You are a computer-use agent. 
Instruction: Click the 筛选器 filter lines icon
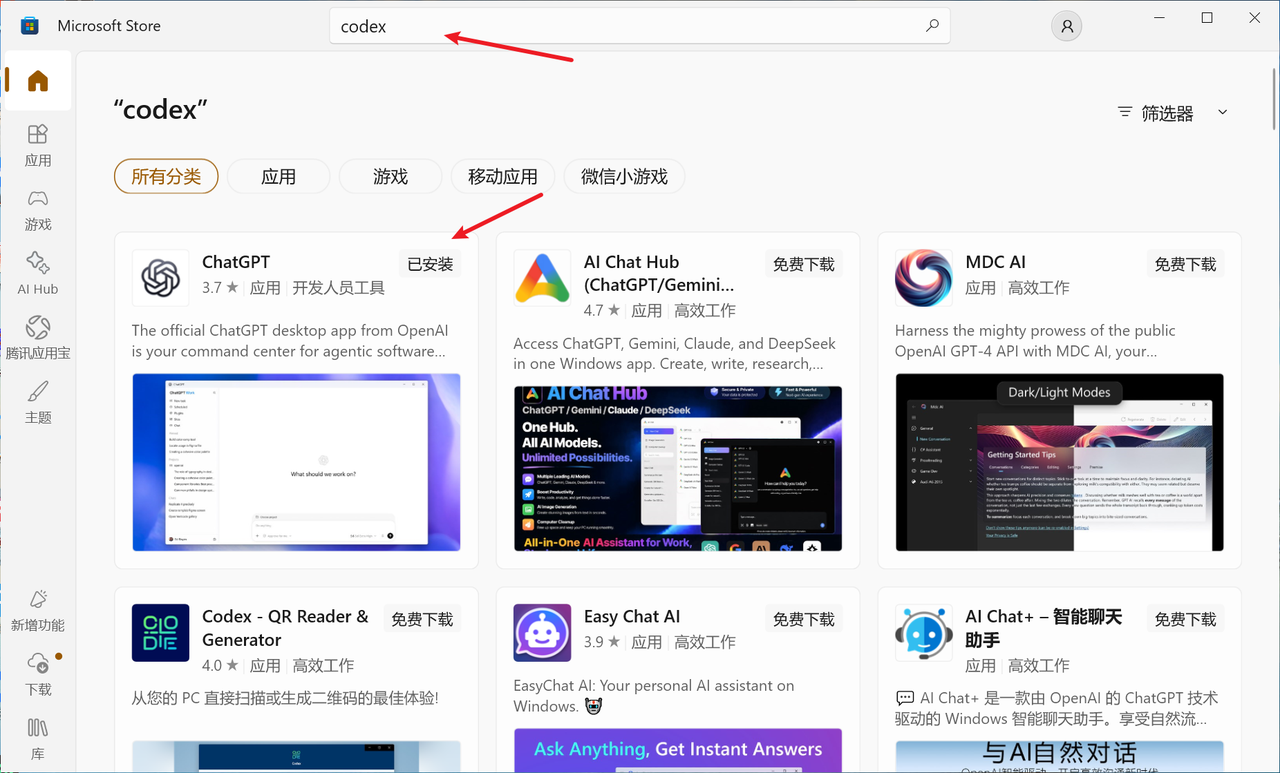click(1125, 112)
